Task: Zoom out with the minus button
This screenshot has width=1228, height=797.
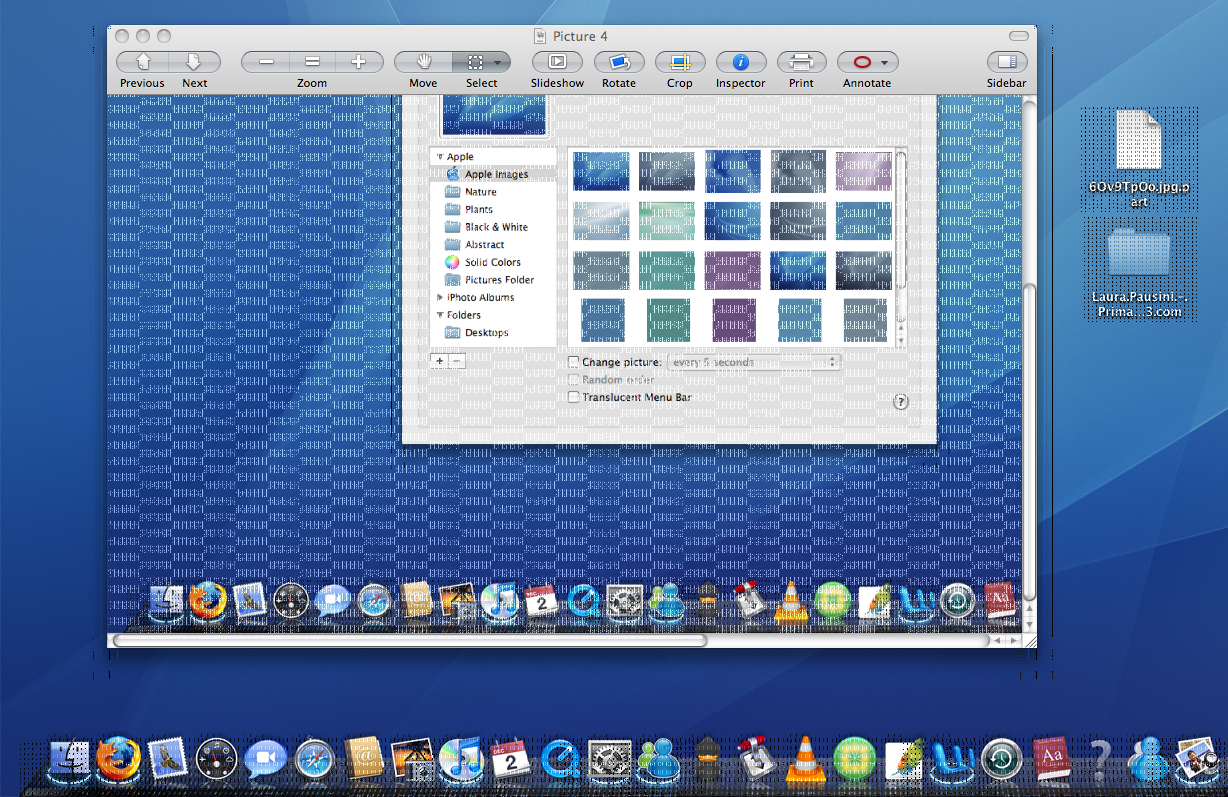Action: click(x=266, y=62)
